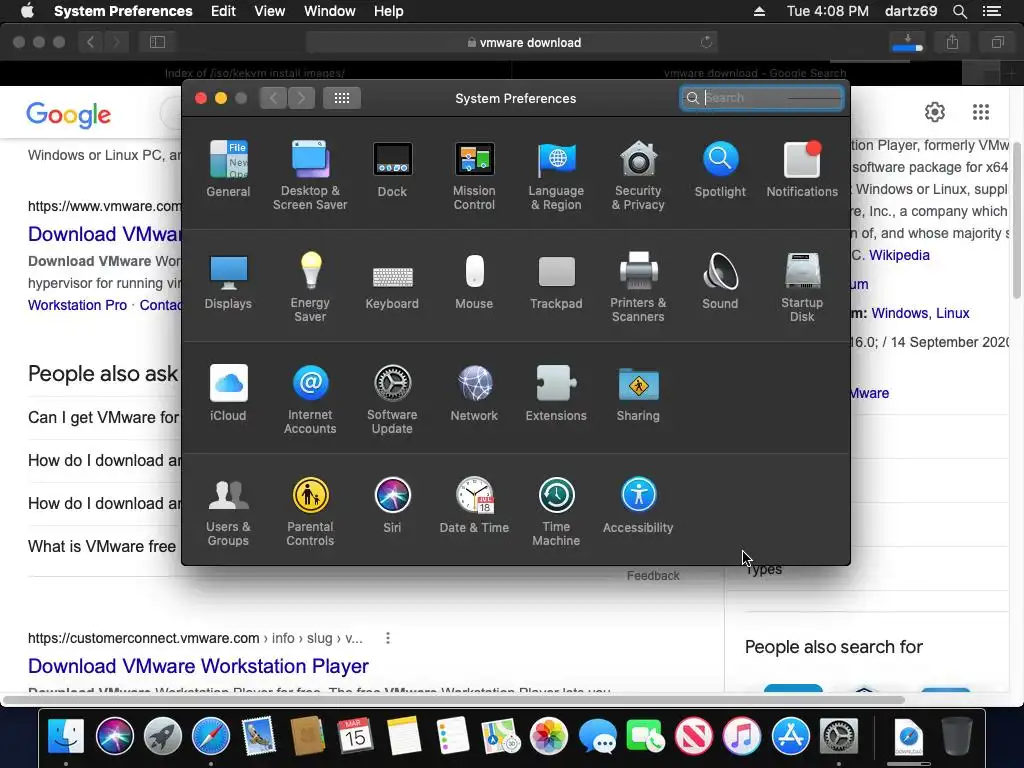Open the Extensions preferences pane
This screenshot has width=1024, height=768.
556,393
